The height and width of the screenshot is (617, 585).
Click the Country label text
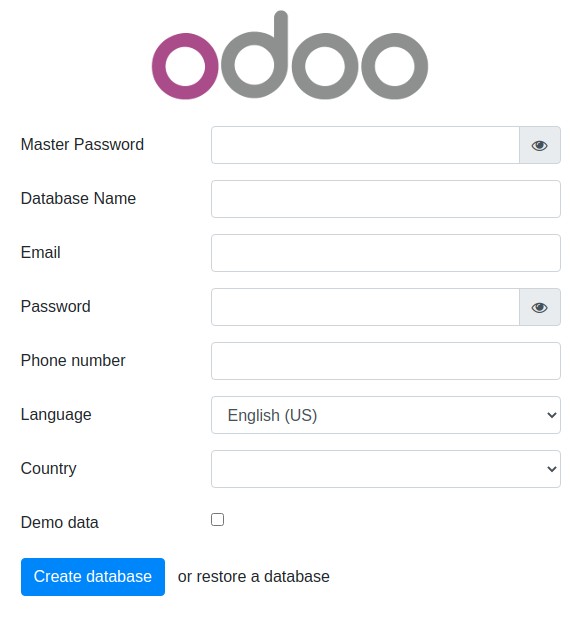click(49, 469)
